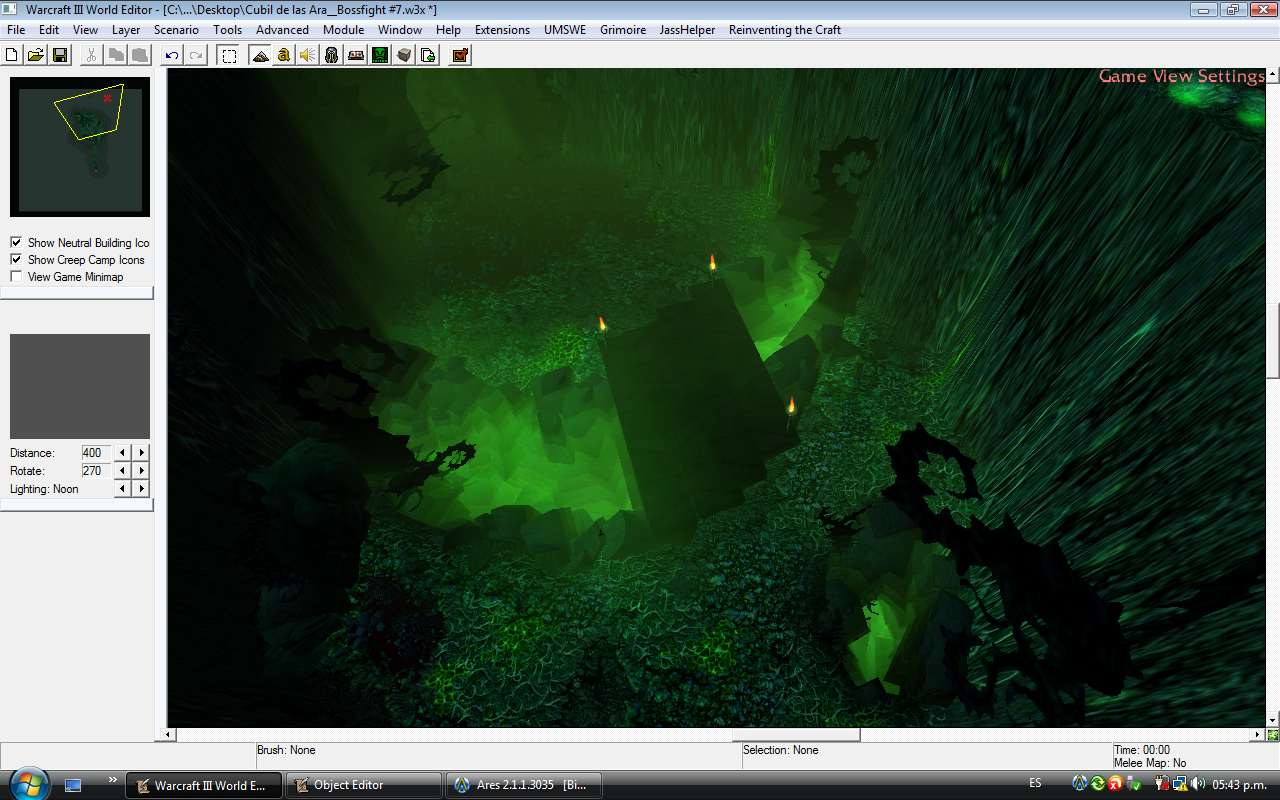
Task: Click the ES language indicator
Action: click(x=1035, y=783)
